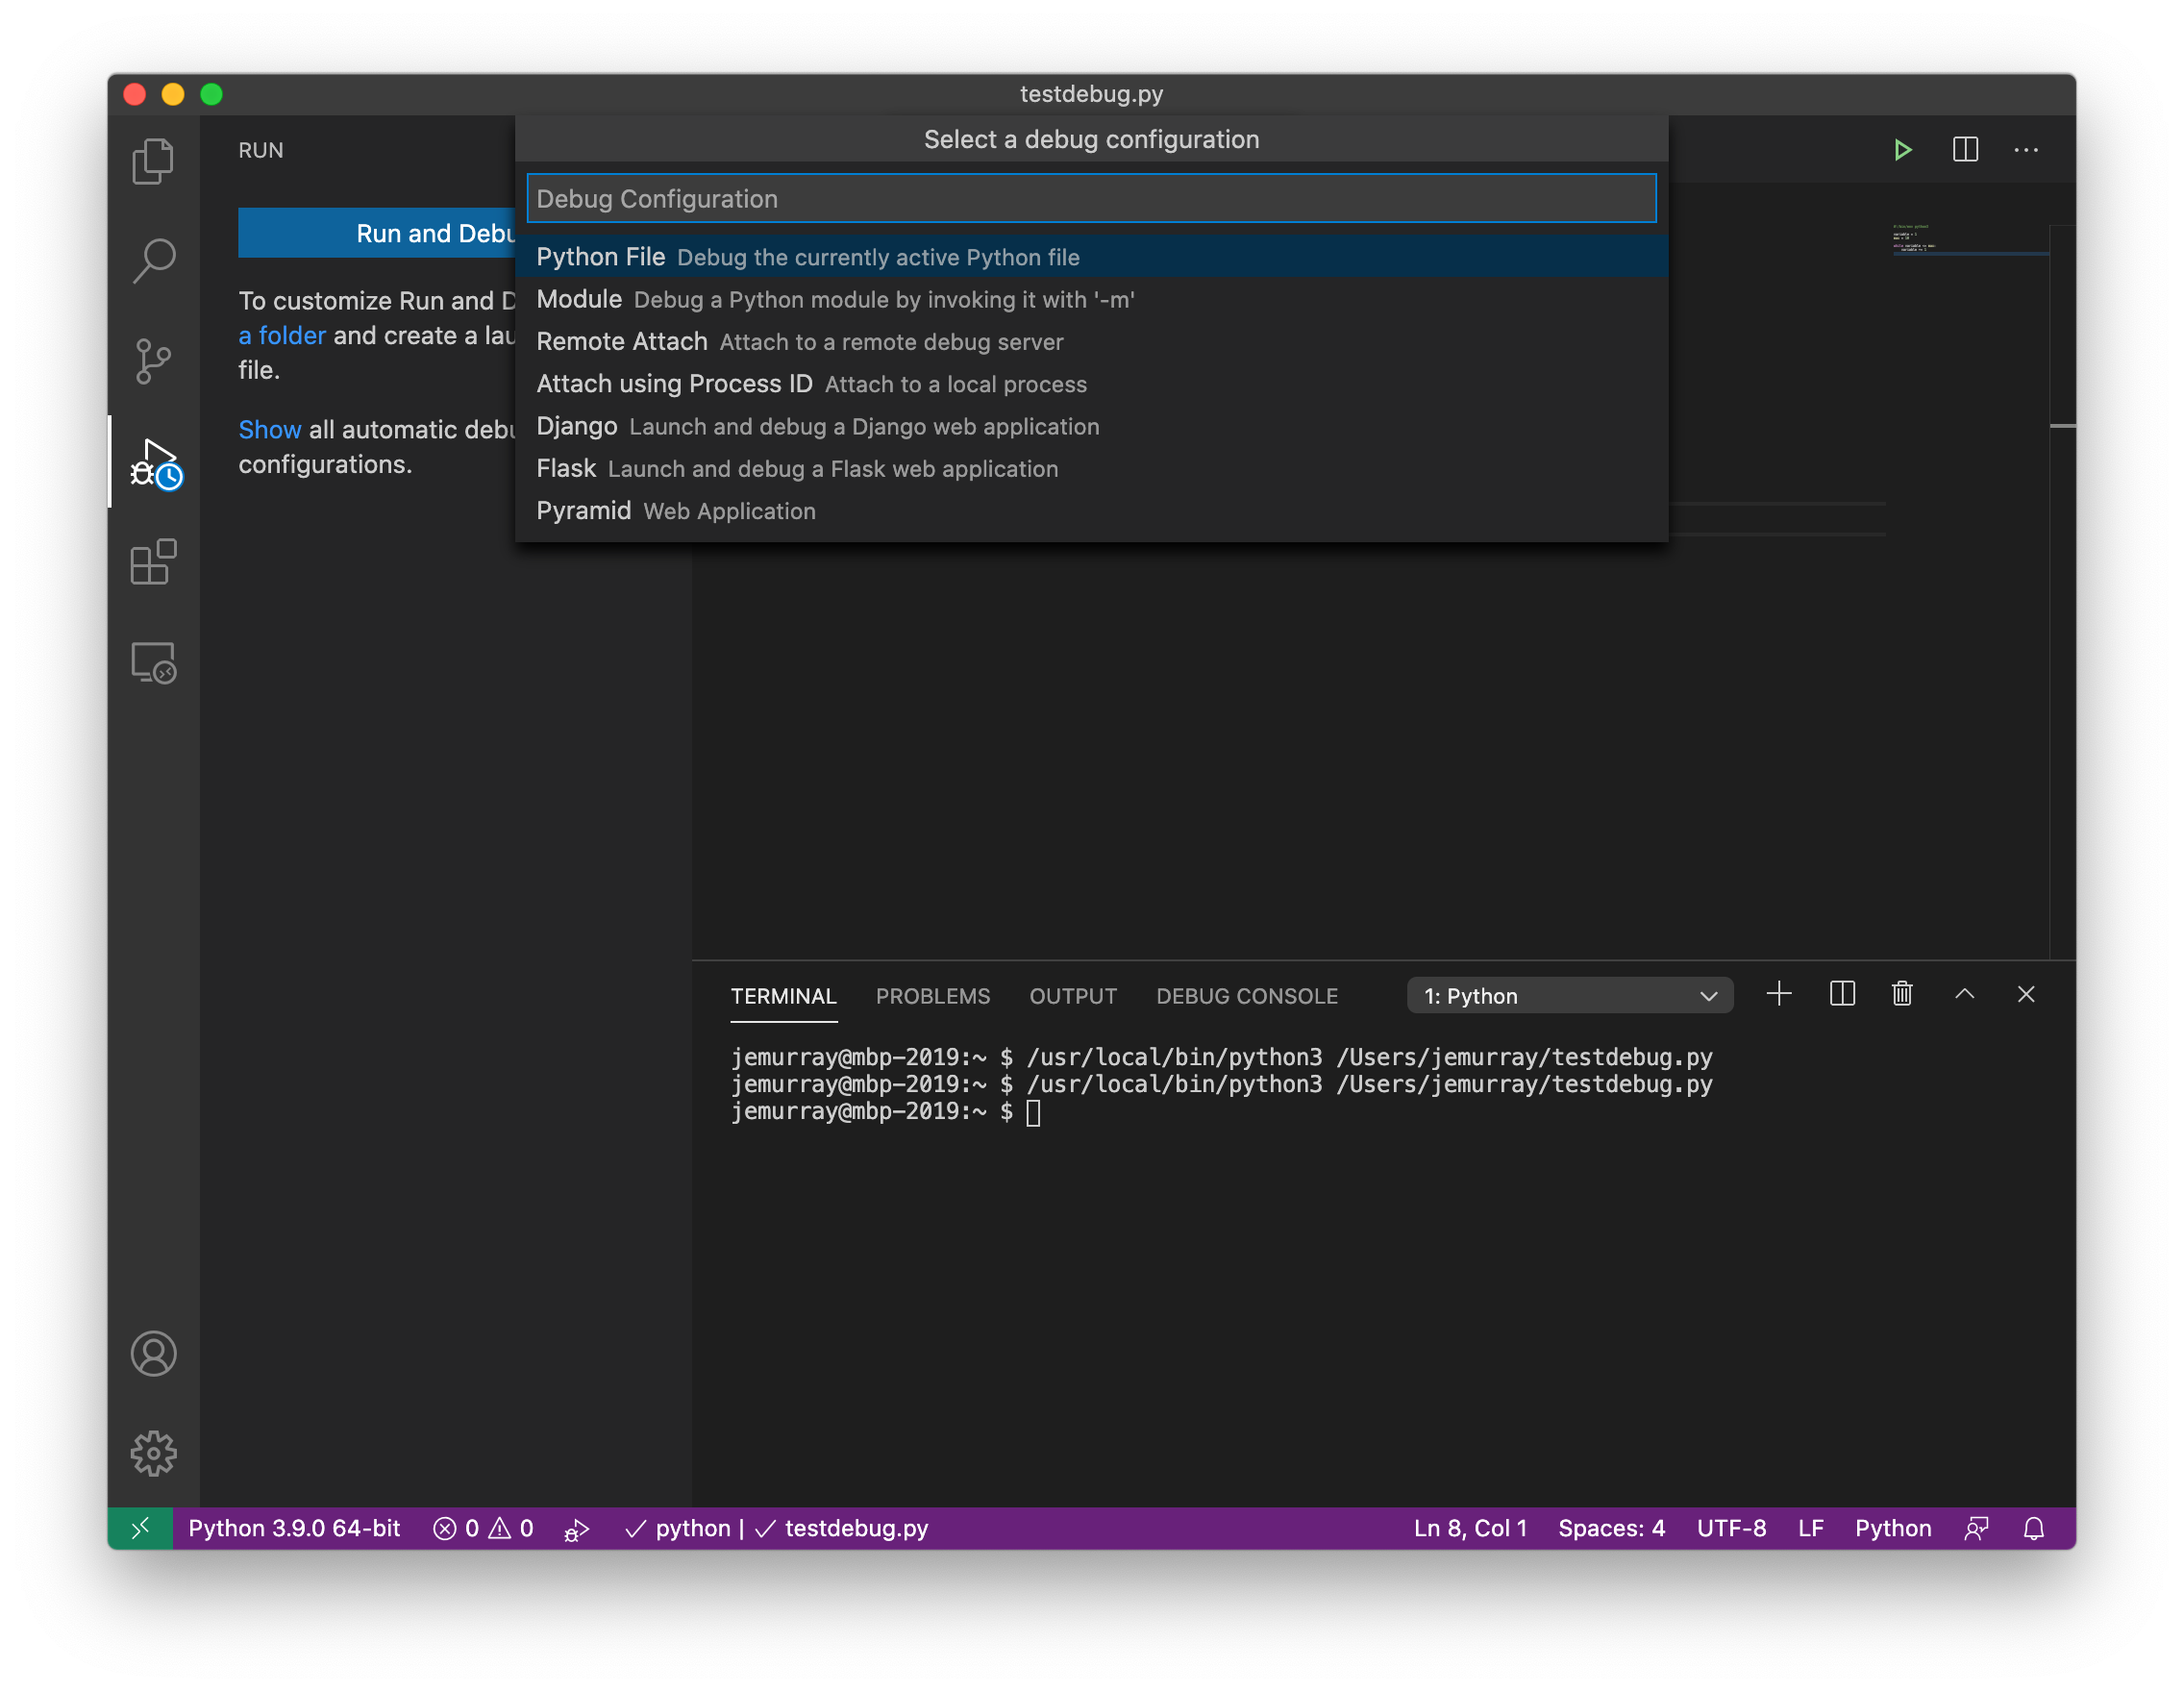
Task: Open the Remote Explorer icon
Action: (x=154, y=663)
